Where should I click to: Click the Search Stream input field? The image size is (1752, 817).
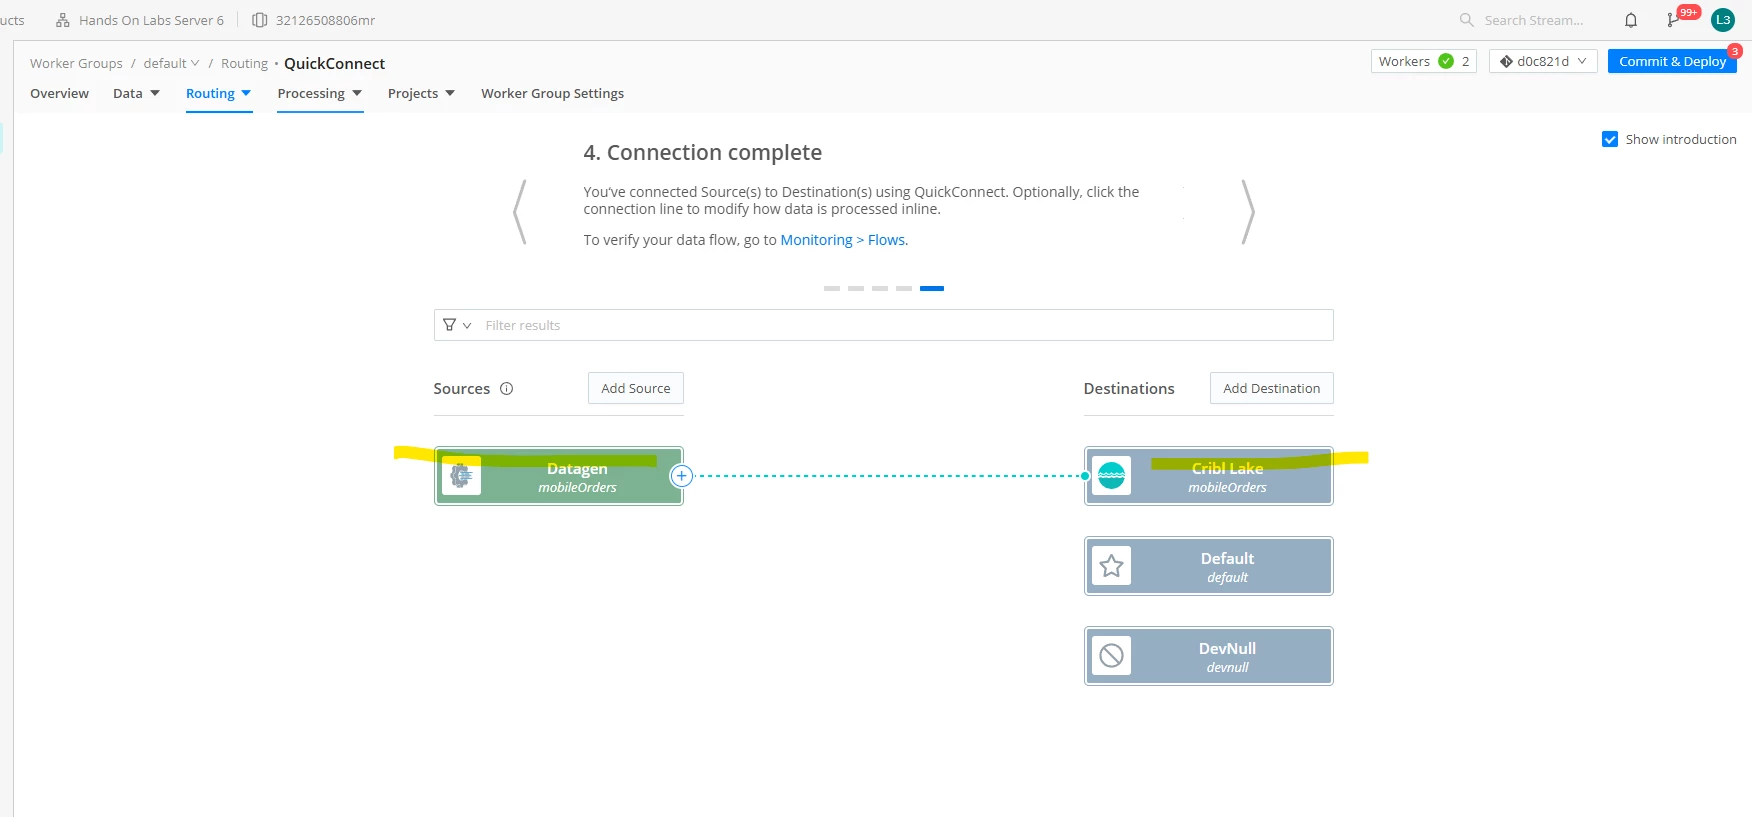pyautogui.click(x=1533, y=20)
